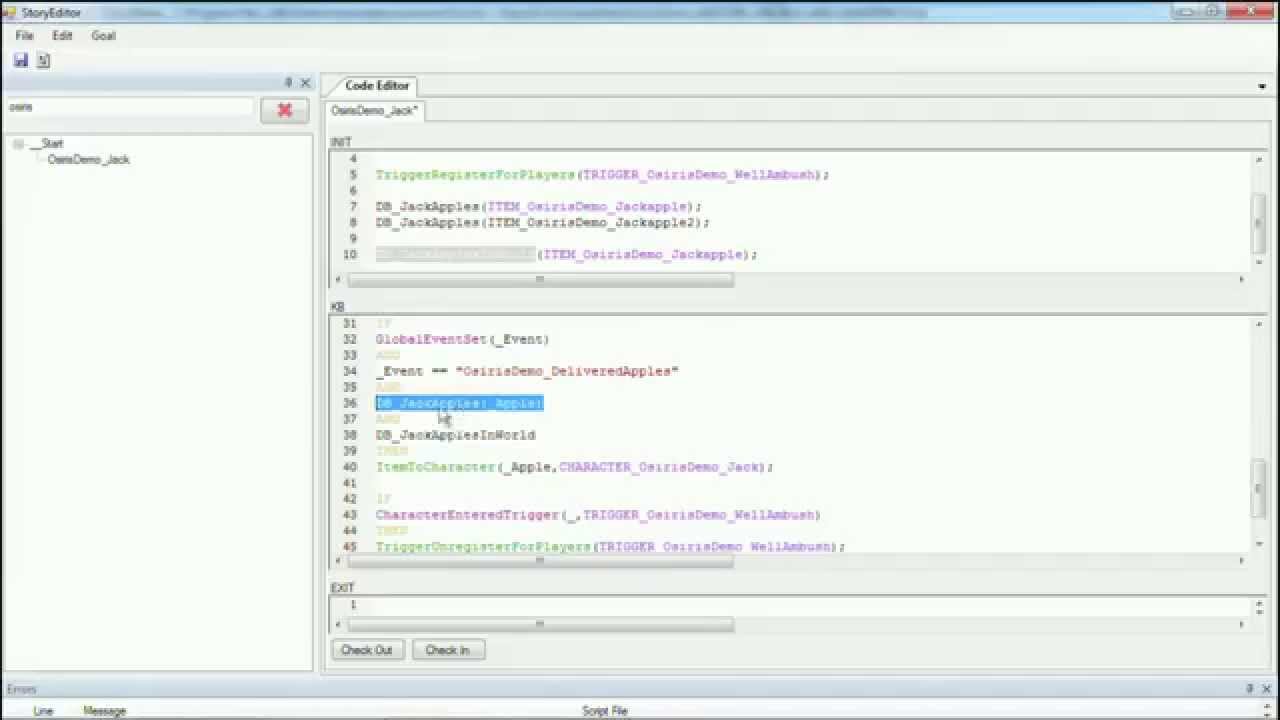
Task: Click DB_JackApplesInWorld on KB line 38
Action: click(x=455, y=435)
